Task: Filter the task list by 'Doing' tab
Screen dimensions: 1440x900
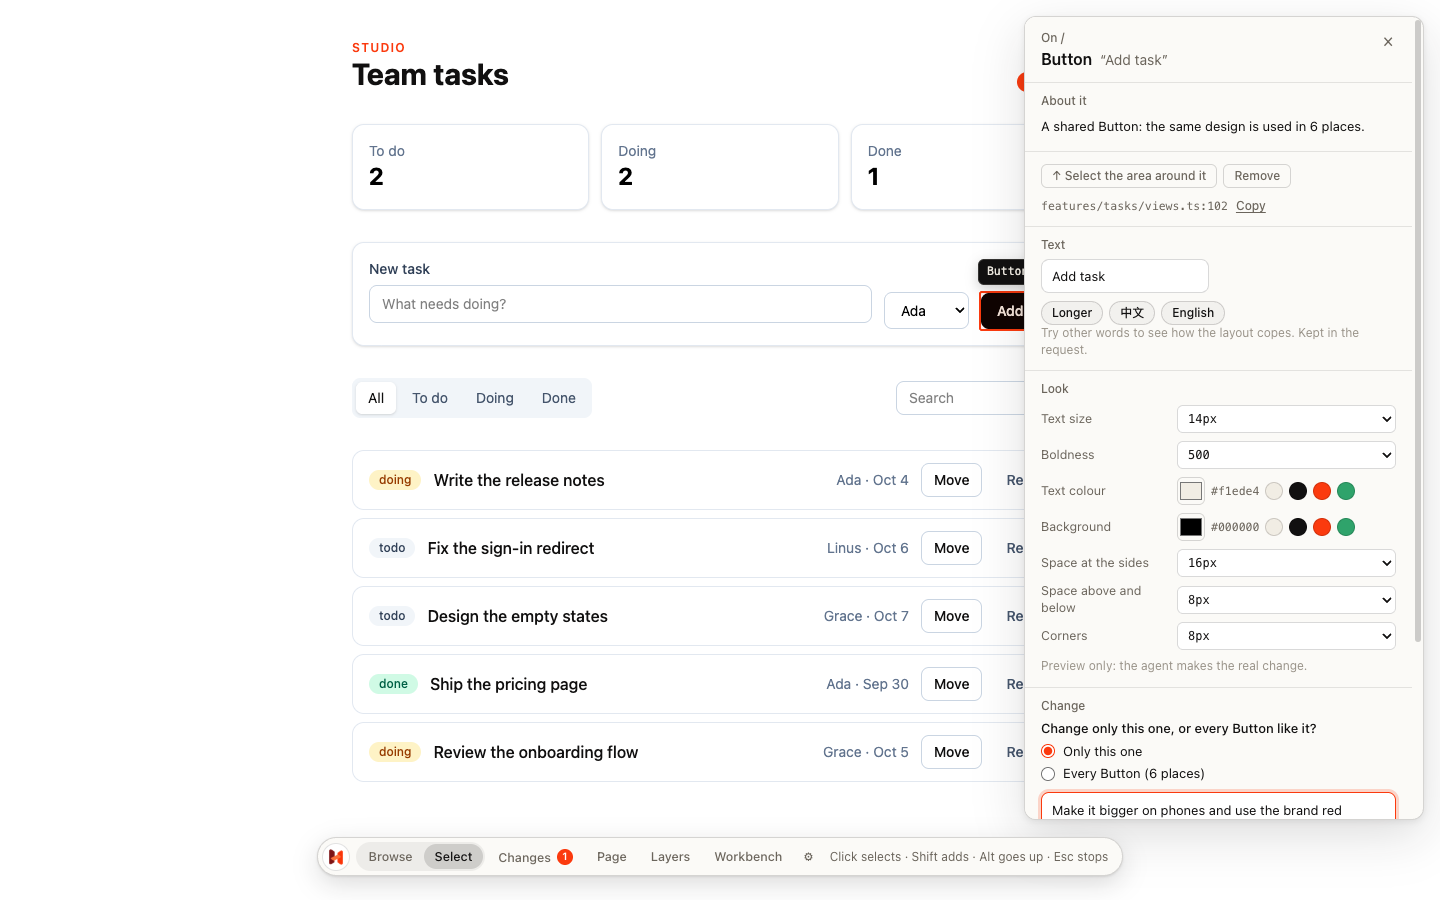Action: point(495,398)
